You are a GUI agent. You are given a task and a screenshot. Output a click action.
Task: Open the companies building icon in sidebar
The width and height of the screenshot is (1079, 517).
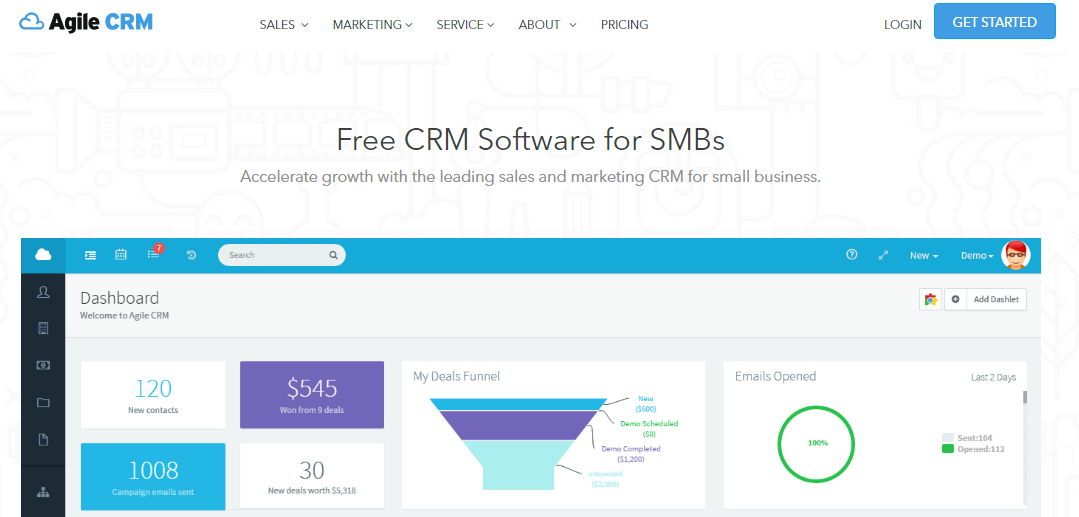[x=43, y=328]
